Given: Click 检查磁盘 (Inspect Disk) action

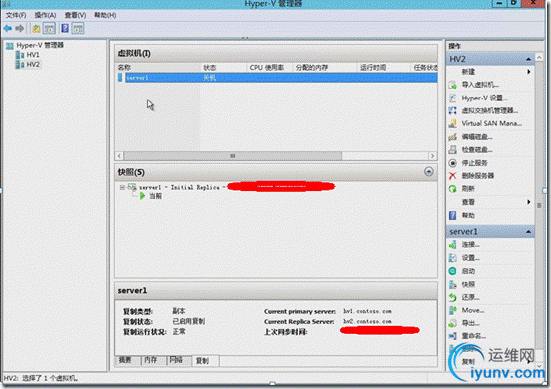Looking at the screenshot, I should (477, 150).
